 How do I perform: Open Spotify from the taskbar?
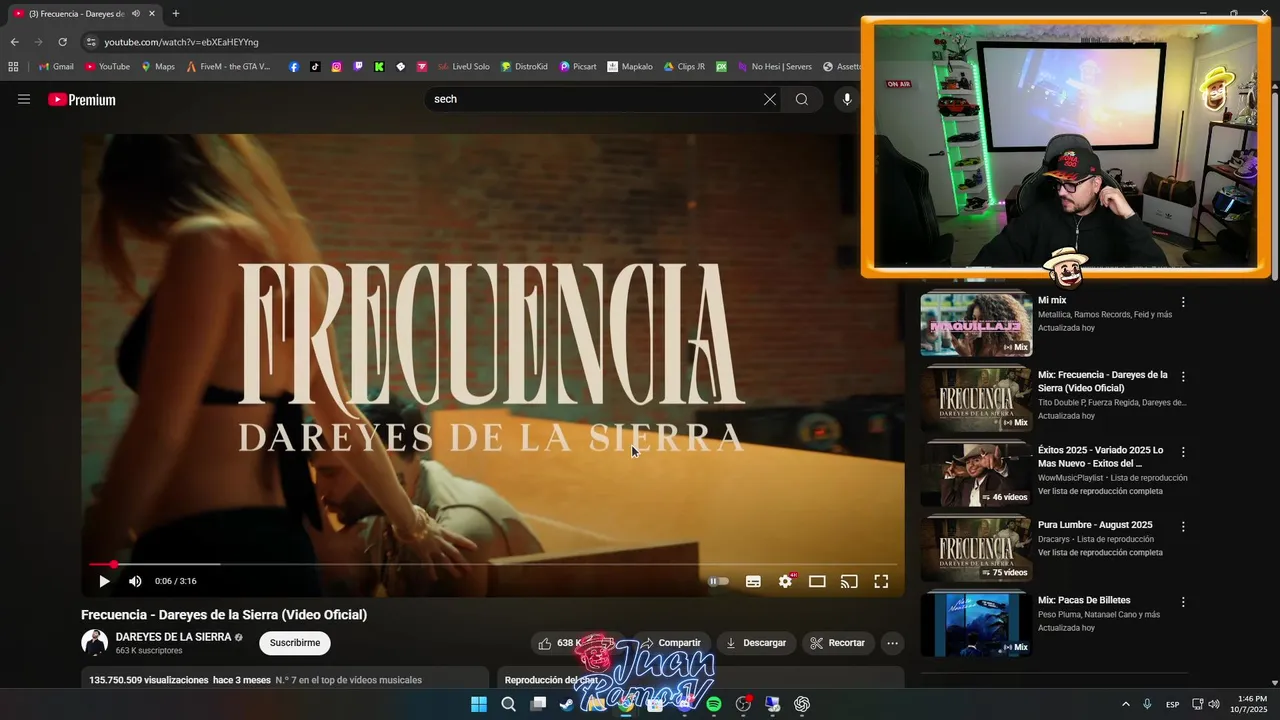coord(714,704)
